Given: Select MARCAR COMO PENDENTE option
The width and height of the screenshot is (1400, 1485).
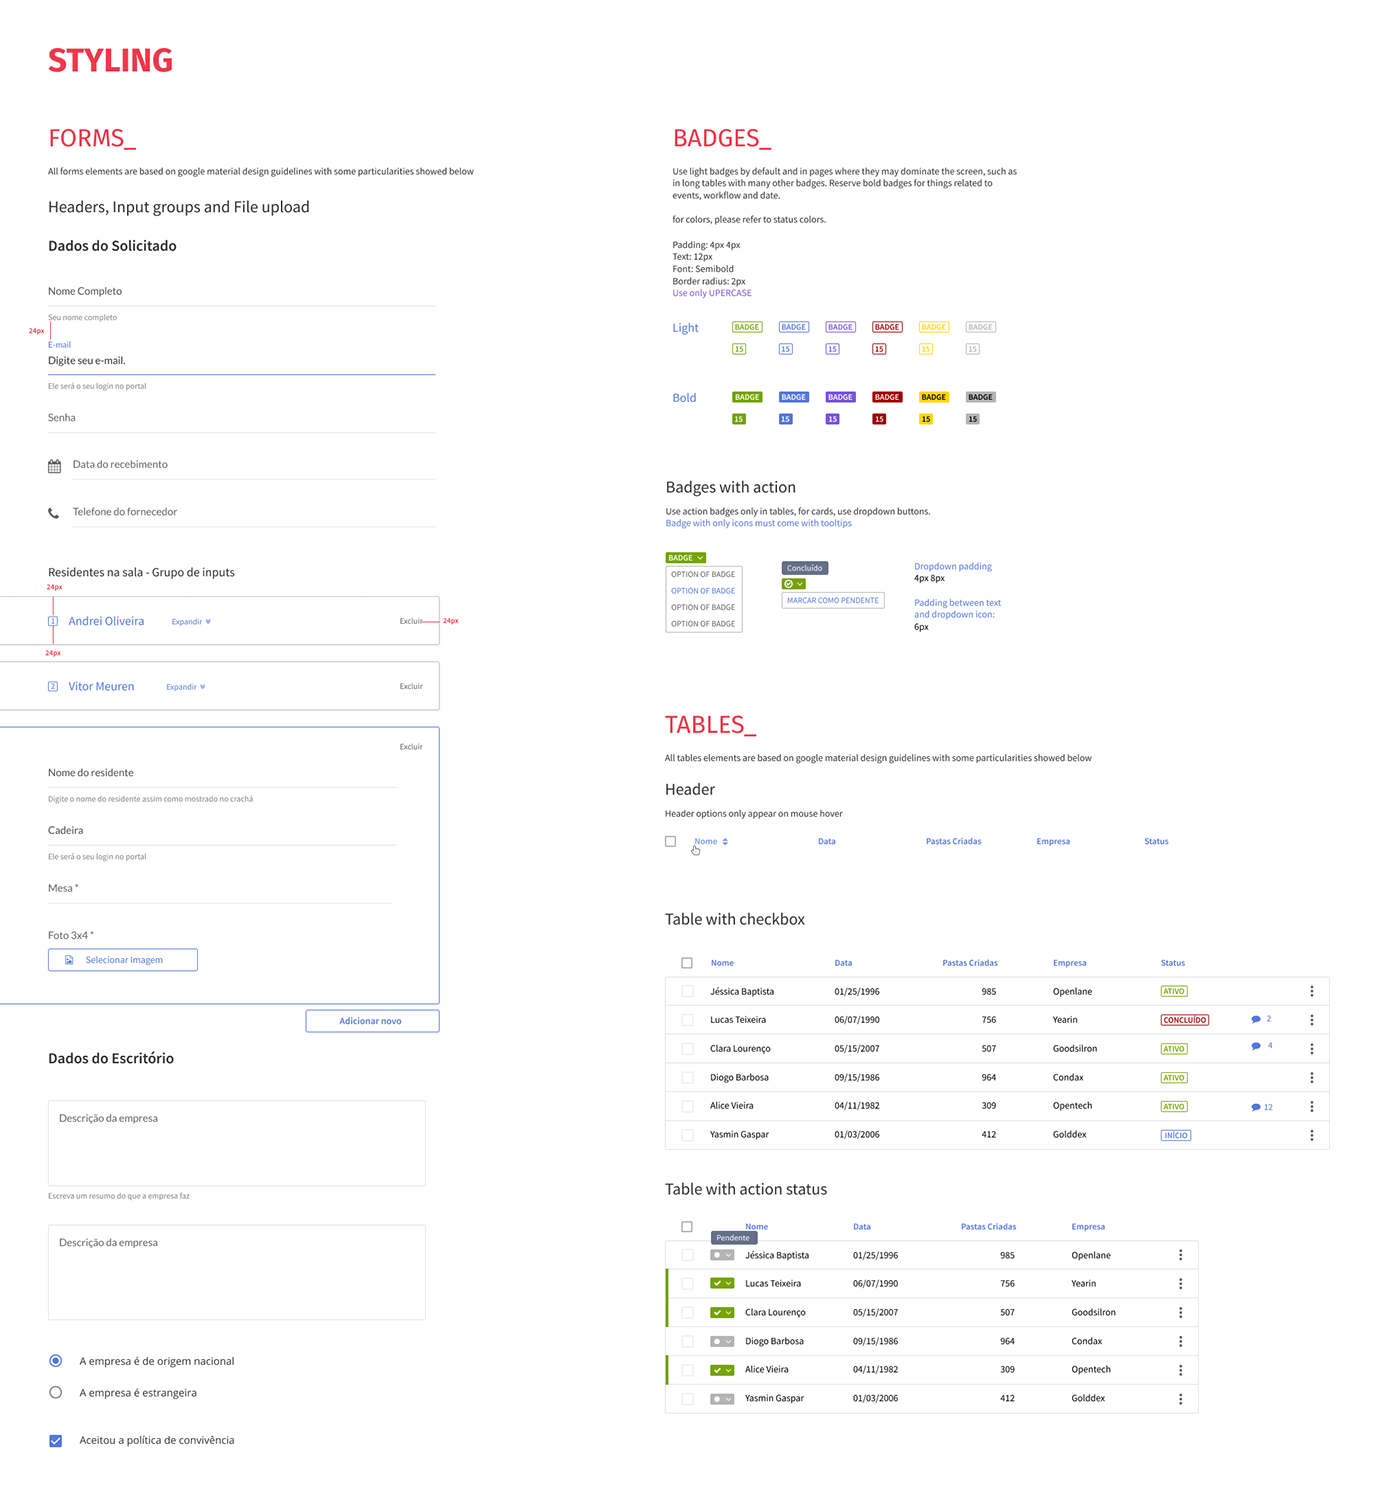Looking at the screenshot, I should (x=833, y=601).
